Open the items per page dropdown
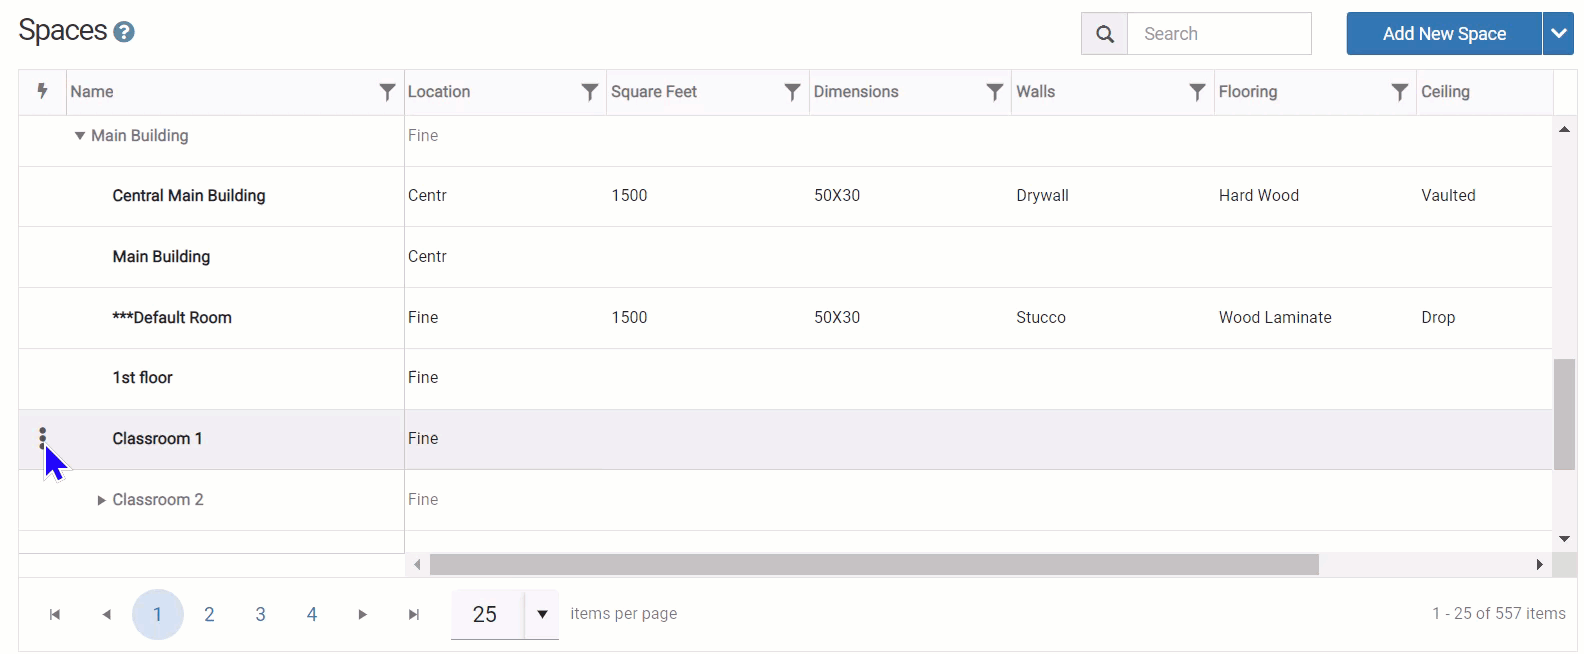Viewport: 1584px width, 654px height. click(x=542, y=614)
